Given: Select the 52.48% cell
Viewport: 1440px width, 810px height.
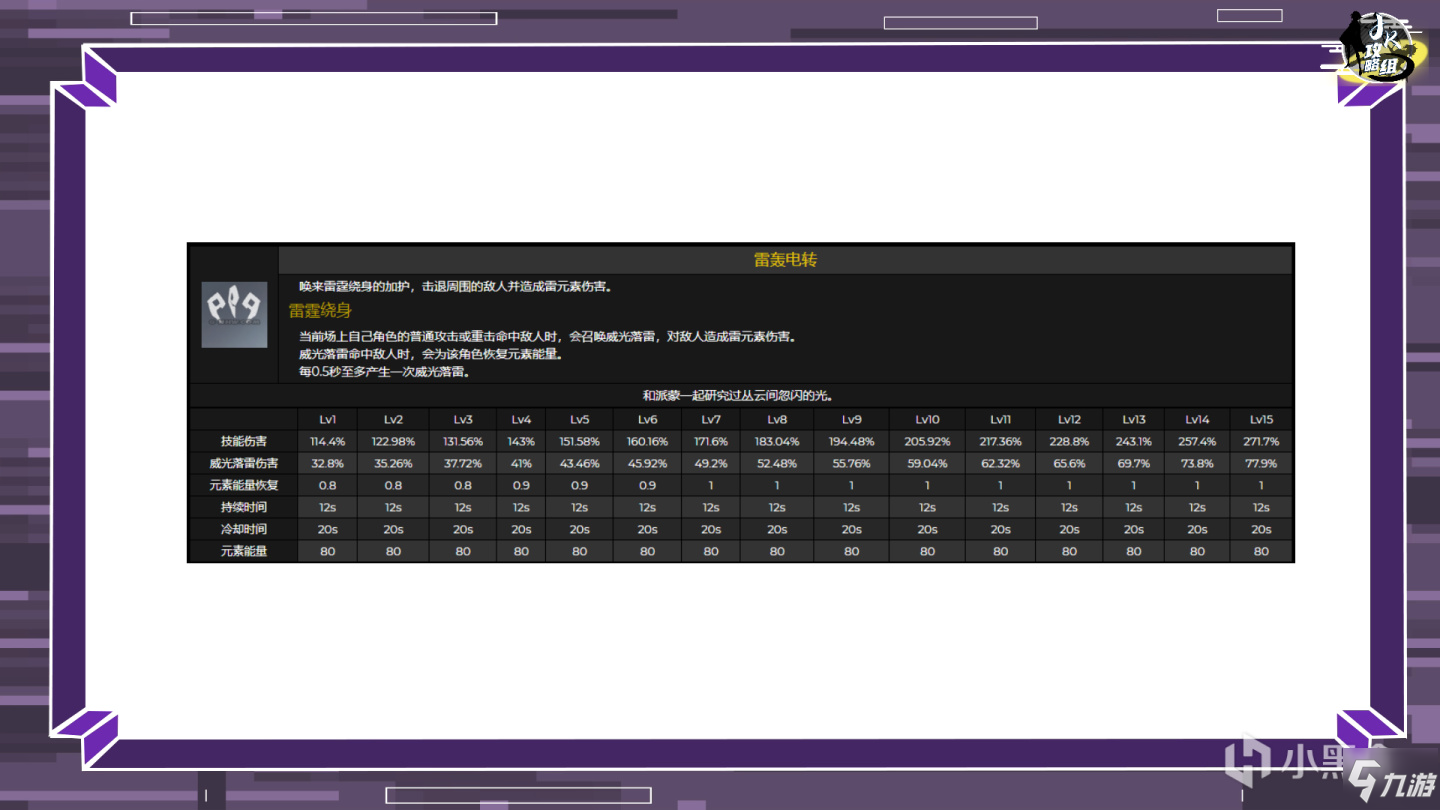Looking at the screenshot, I should pos(777,463).
